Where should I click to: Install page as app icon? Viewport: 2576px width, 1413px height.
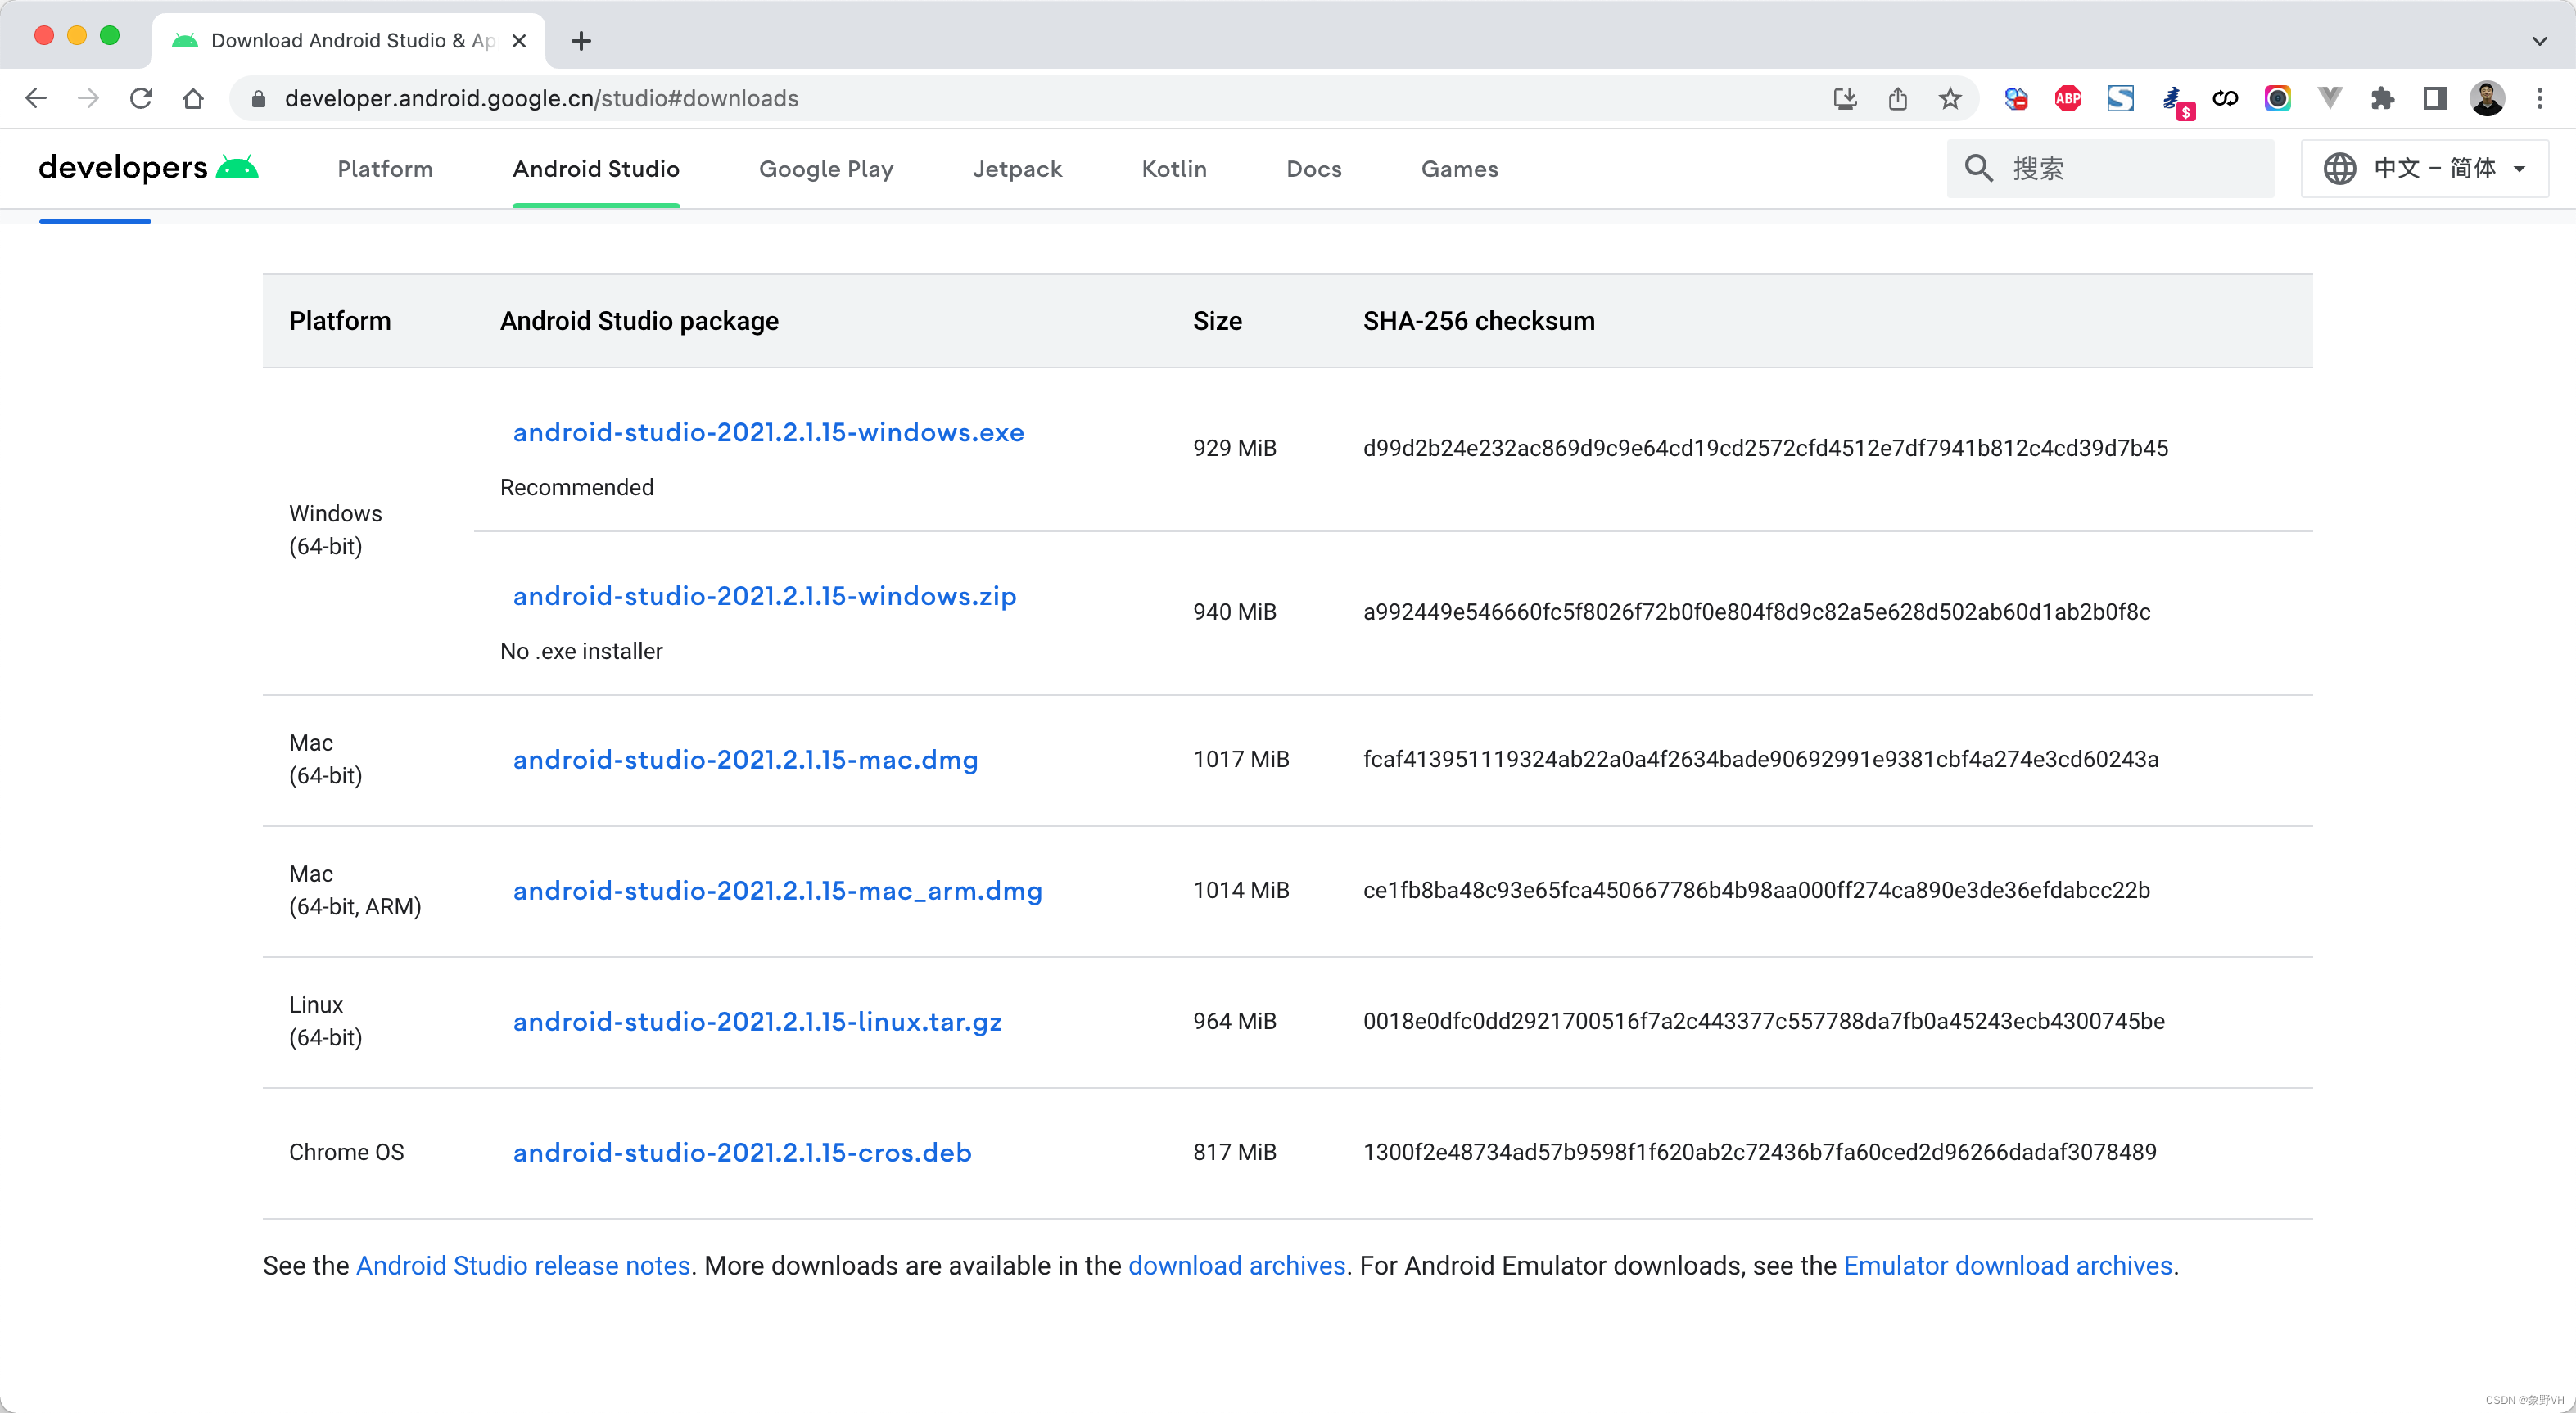click(1845, 98)
